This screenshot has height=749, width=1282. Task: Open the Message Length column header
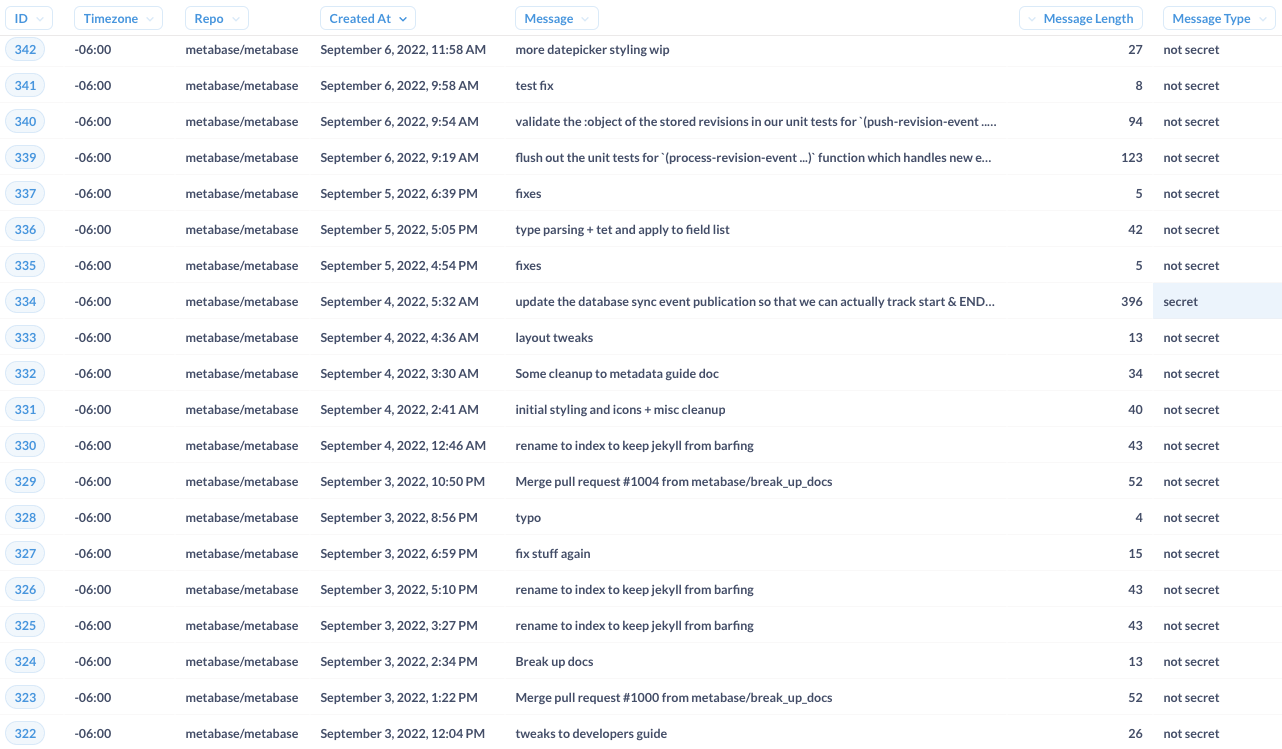coord(1081,18)
